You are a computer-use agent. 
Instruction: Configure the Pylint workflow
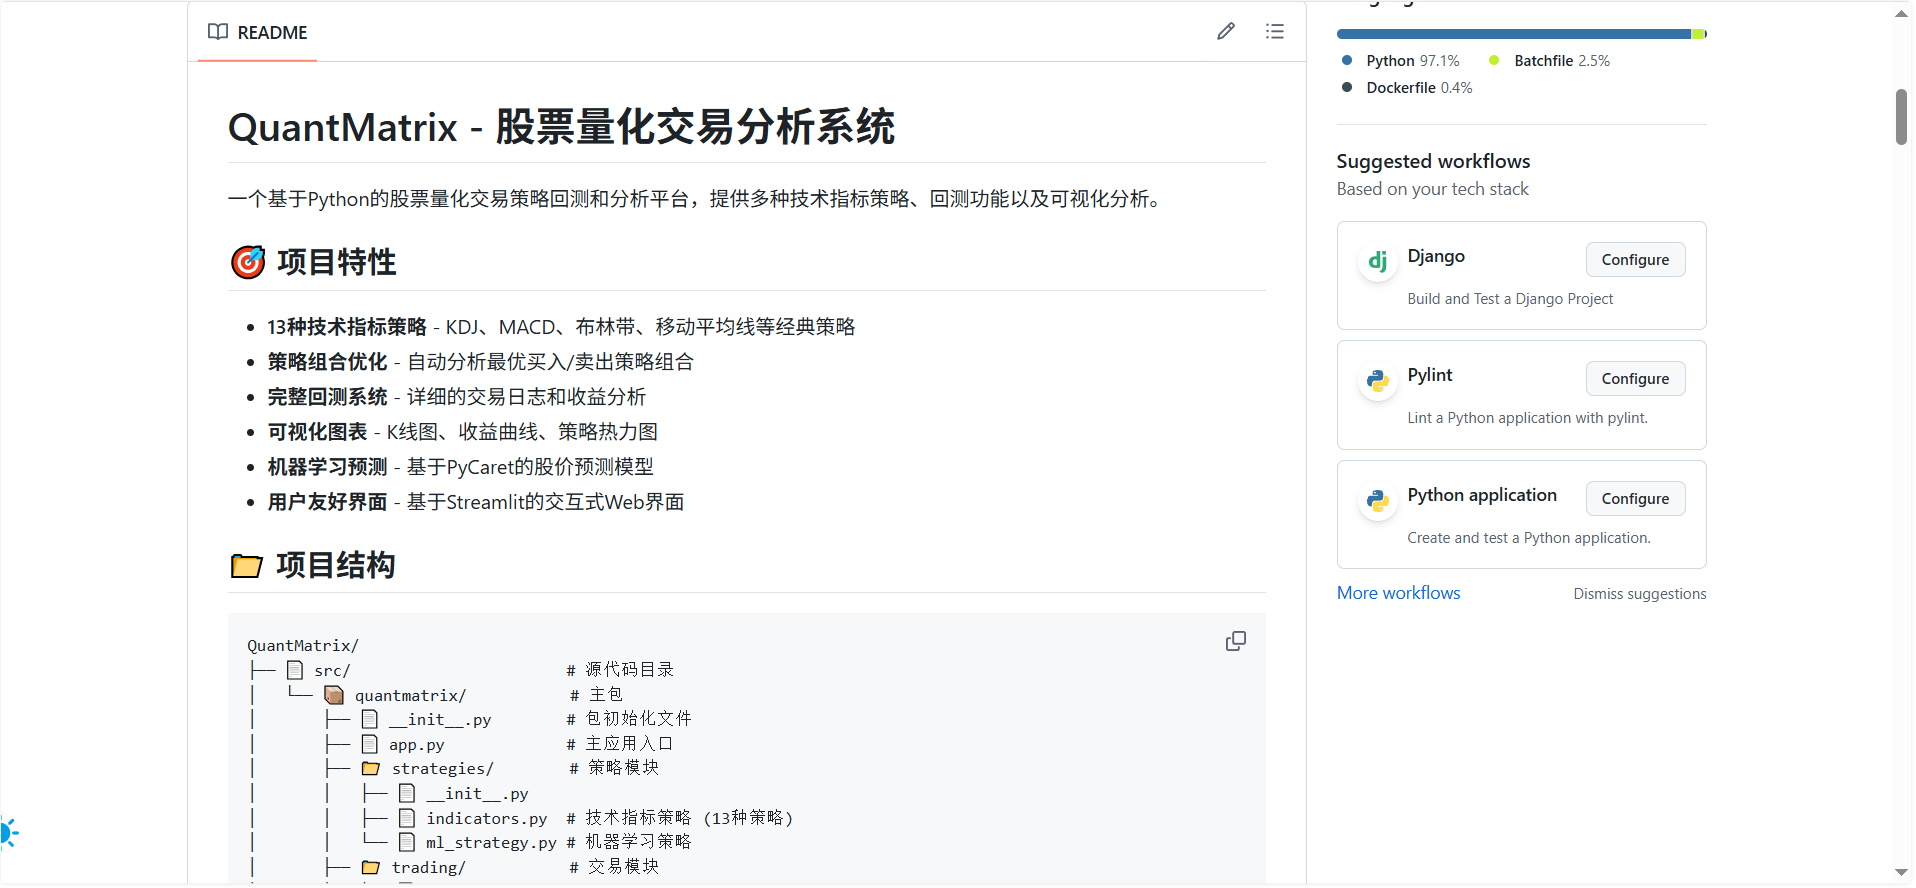coord(1634,379)
